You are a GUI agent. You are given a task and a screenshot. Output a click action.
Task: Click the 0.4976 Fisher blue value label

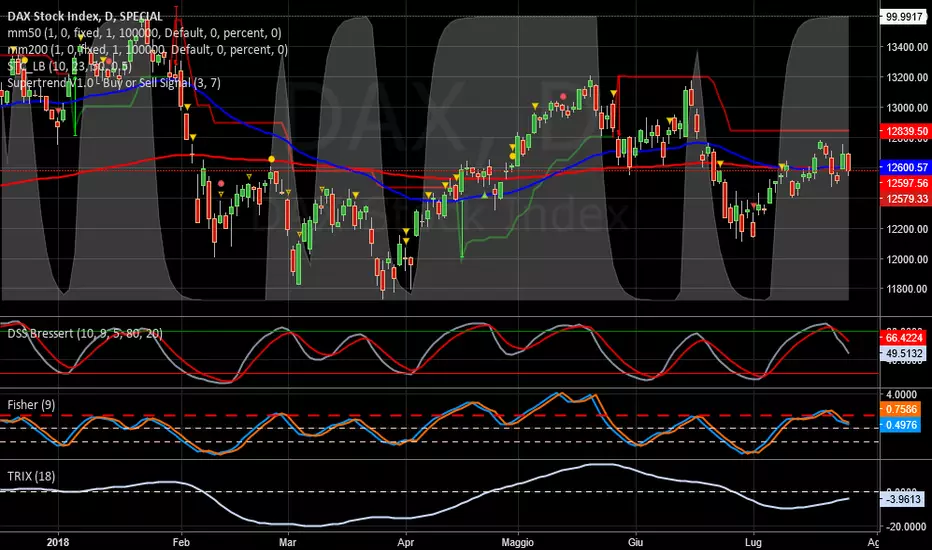point(900,425)
